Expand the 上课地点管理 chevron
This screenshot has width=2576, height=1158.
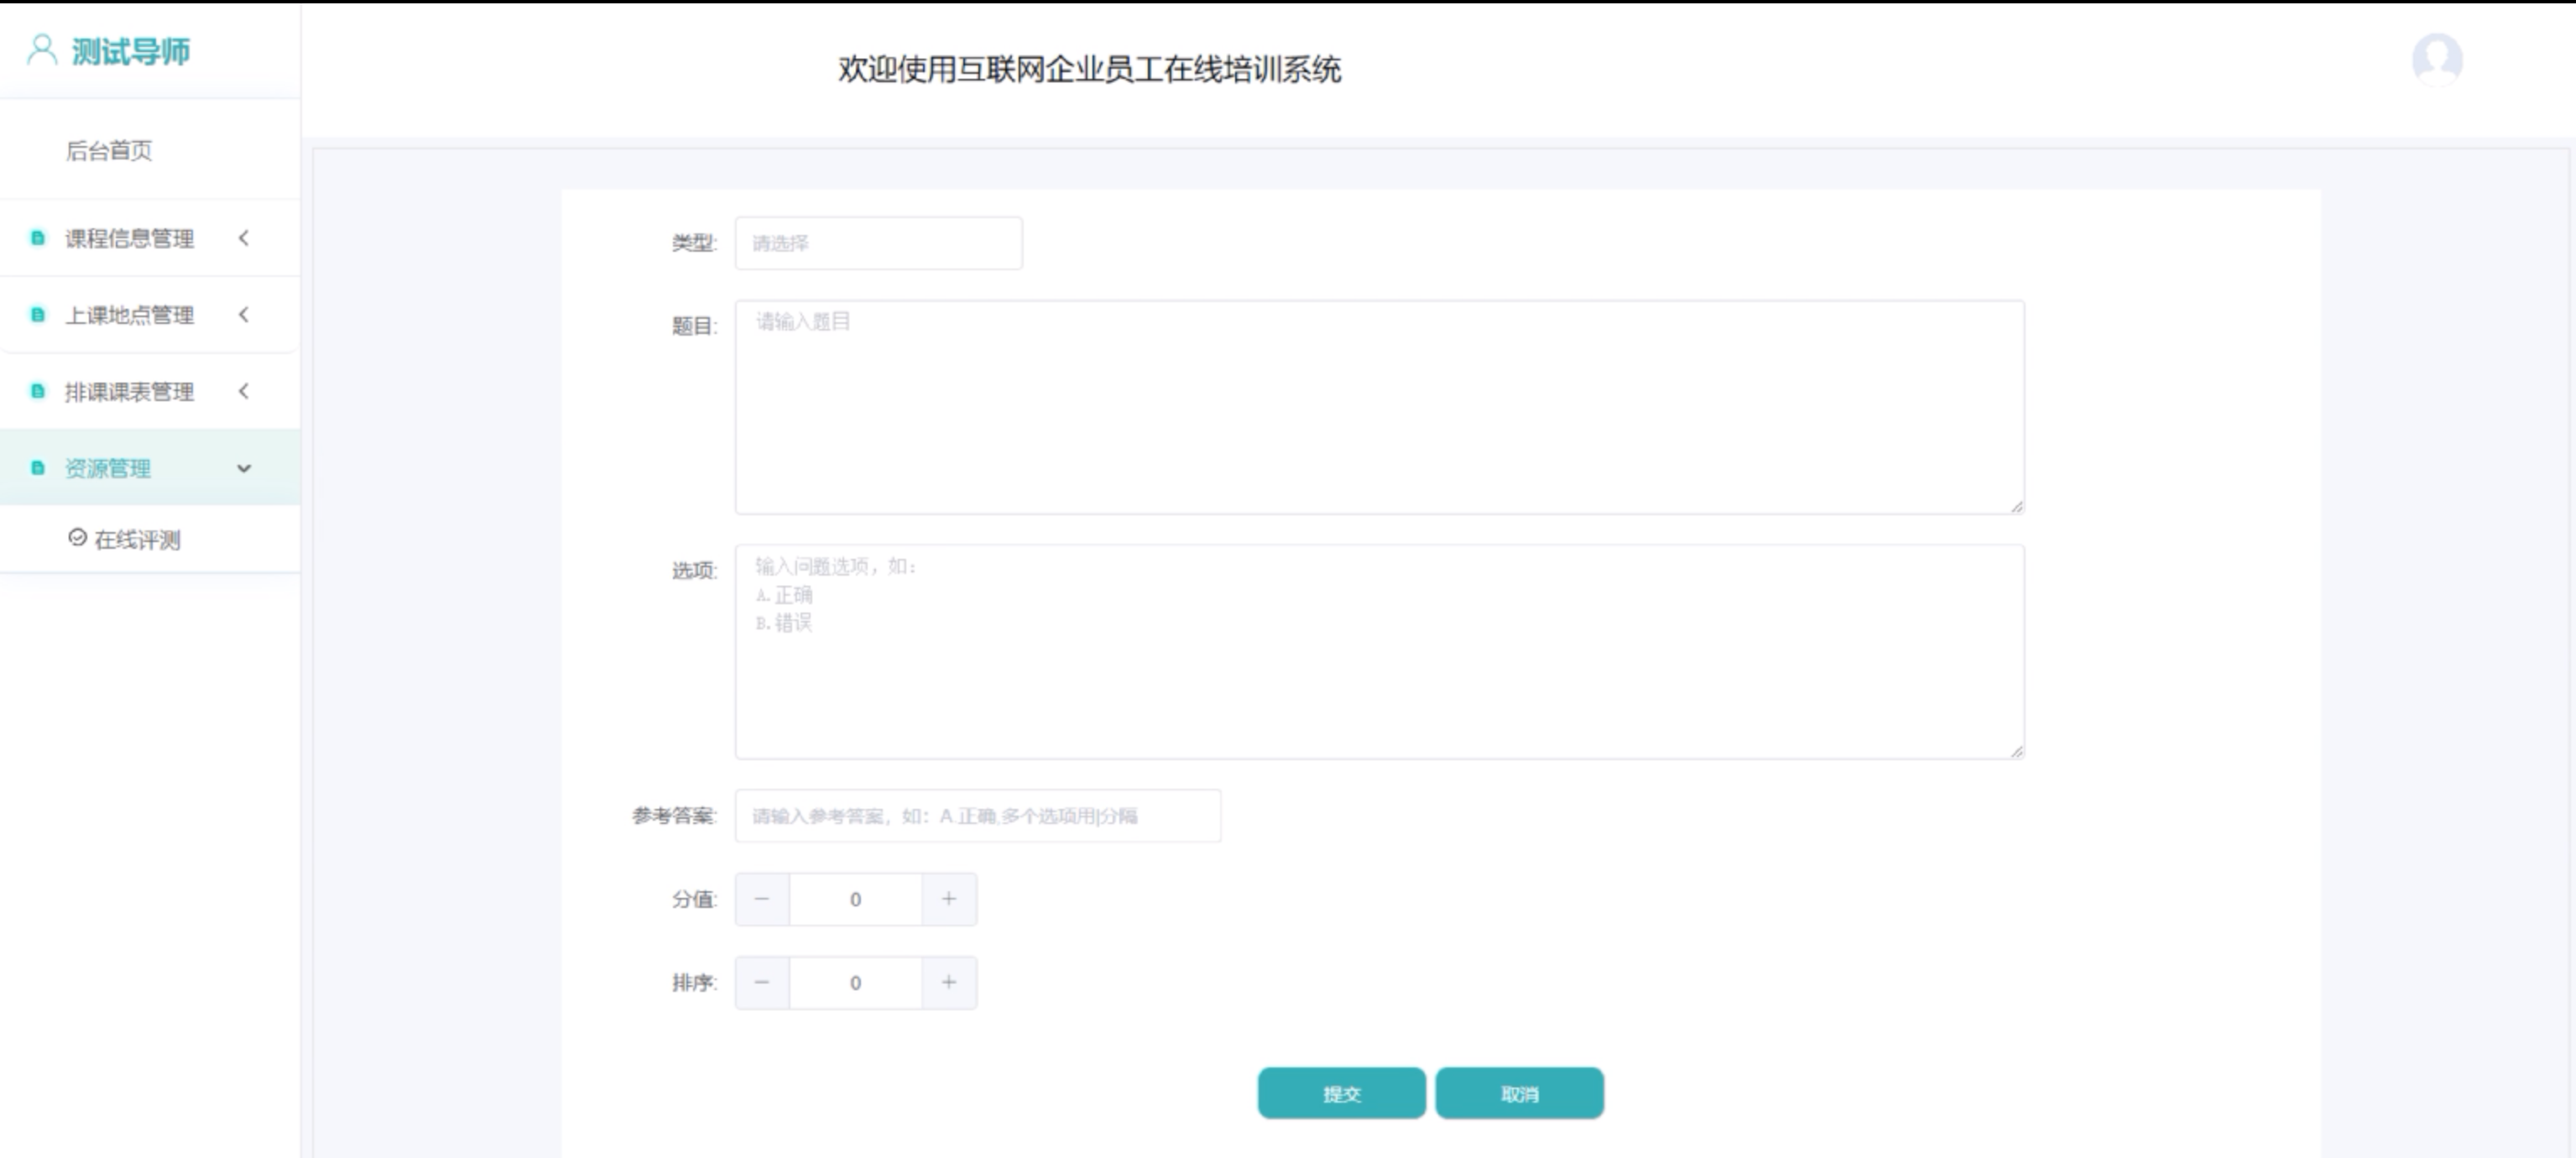243,315
